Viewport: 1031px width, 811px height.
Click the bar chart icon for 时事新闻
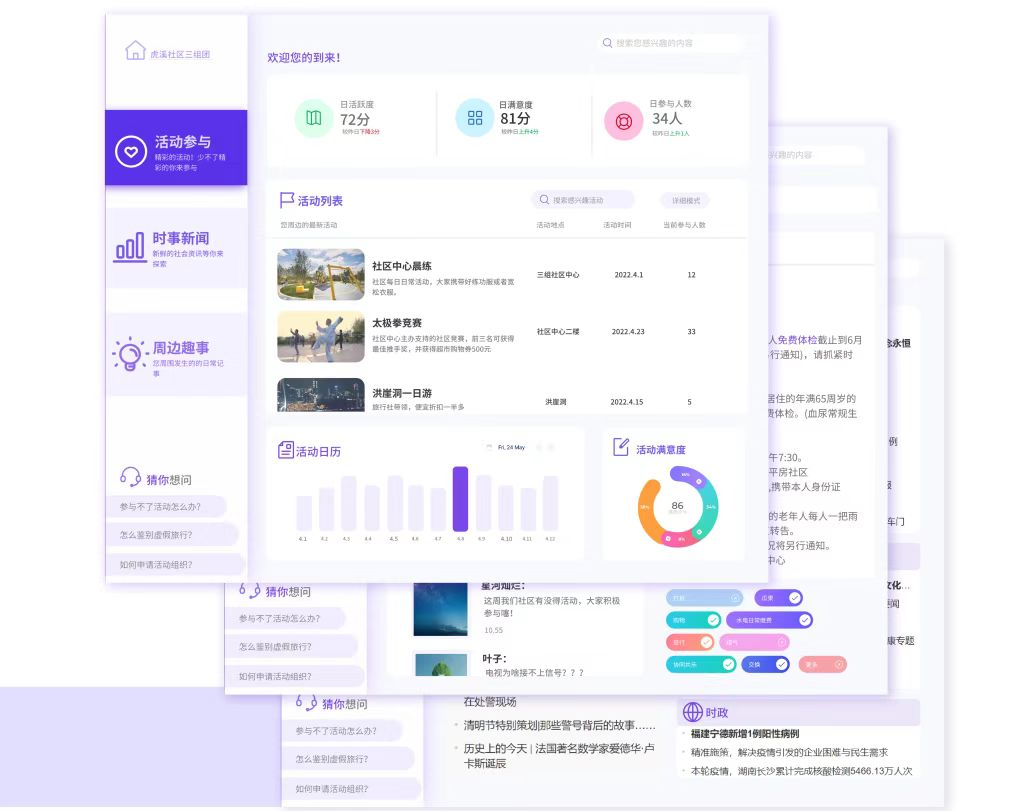point(130,247)
